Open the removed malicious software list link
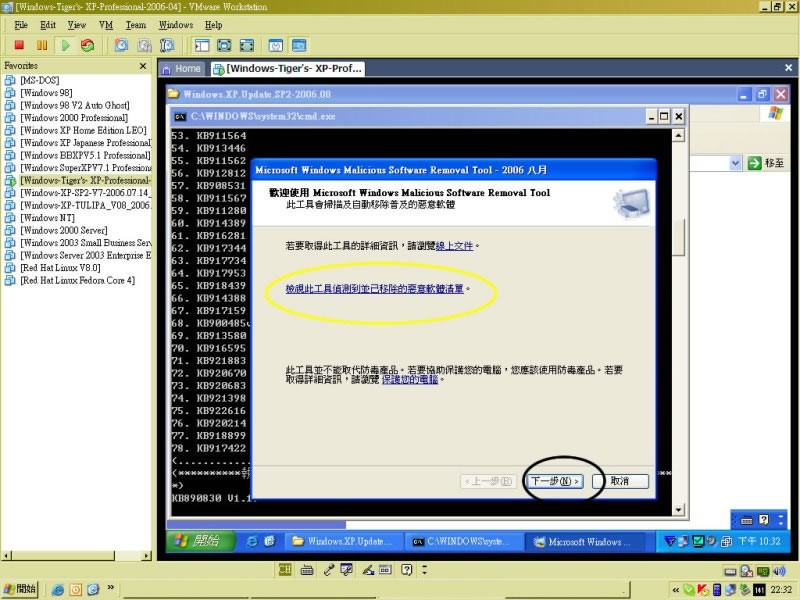 374,289
